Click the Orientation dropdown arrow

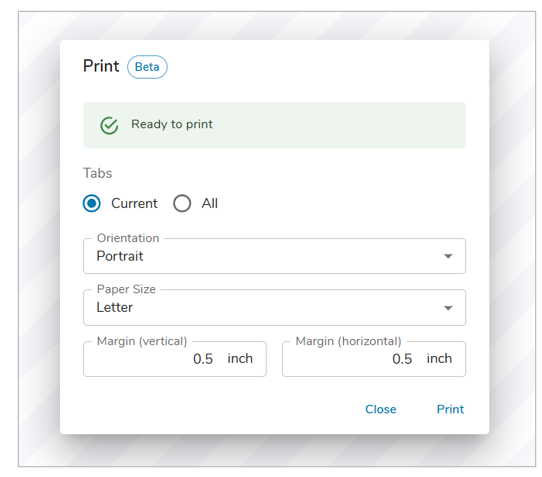(448, 256)
